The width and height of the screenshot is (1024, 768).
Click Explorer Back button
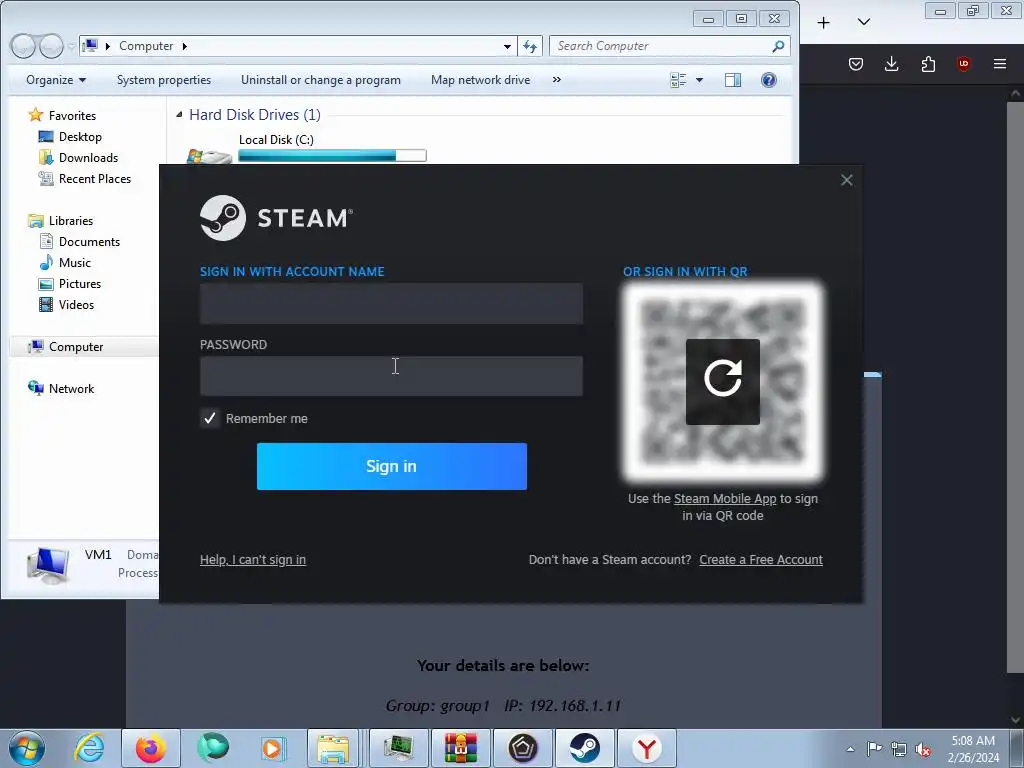click(23, 46)
